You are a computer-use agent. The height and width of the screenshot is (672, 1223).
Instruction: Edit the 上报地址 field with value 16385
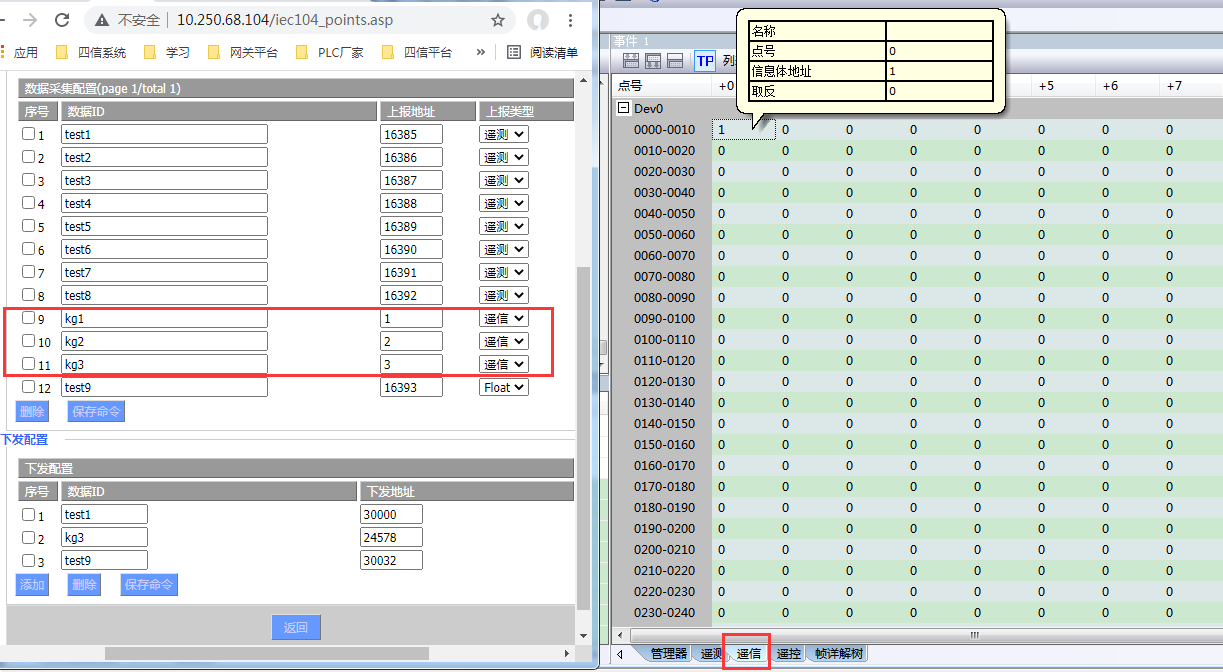pyautogui.click(x=411, y=134)
